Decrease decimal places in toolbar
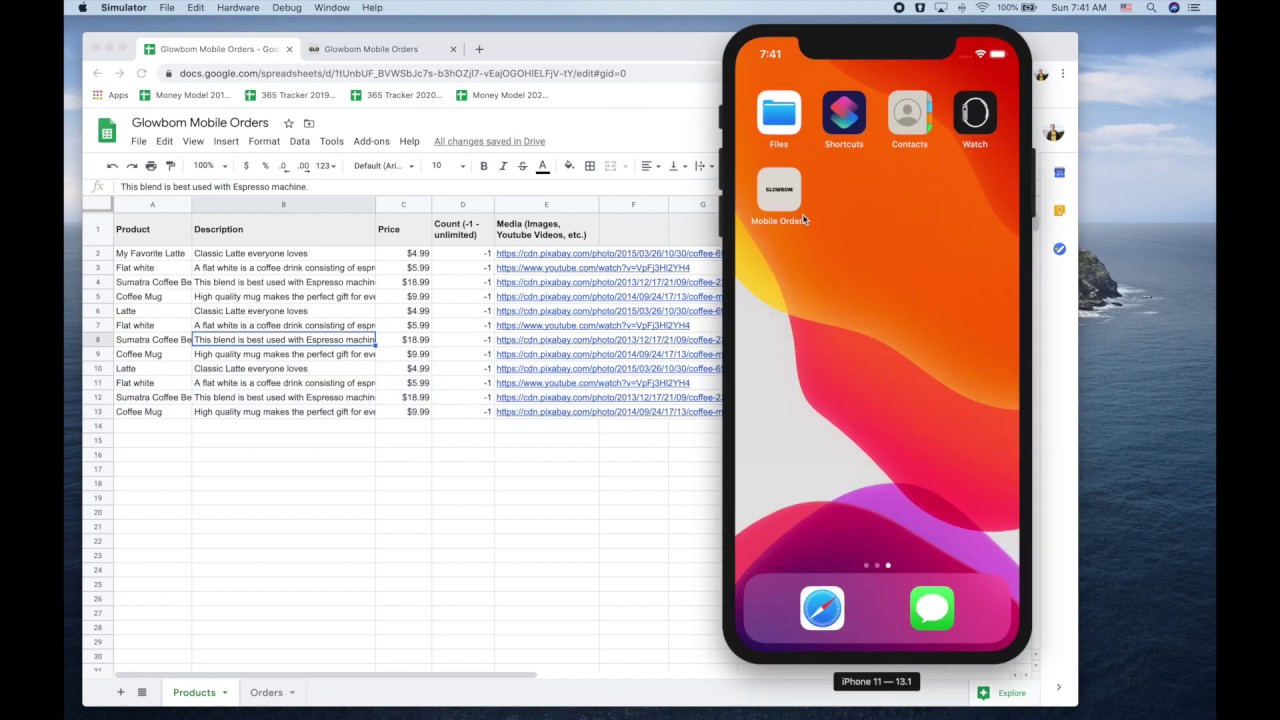 [284, 166]
